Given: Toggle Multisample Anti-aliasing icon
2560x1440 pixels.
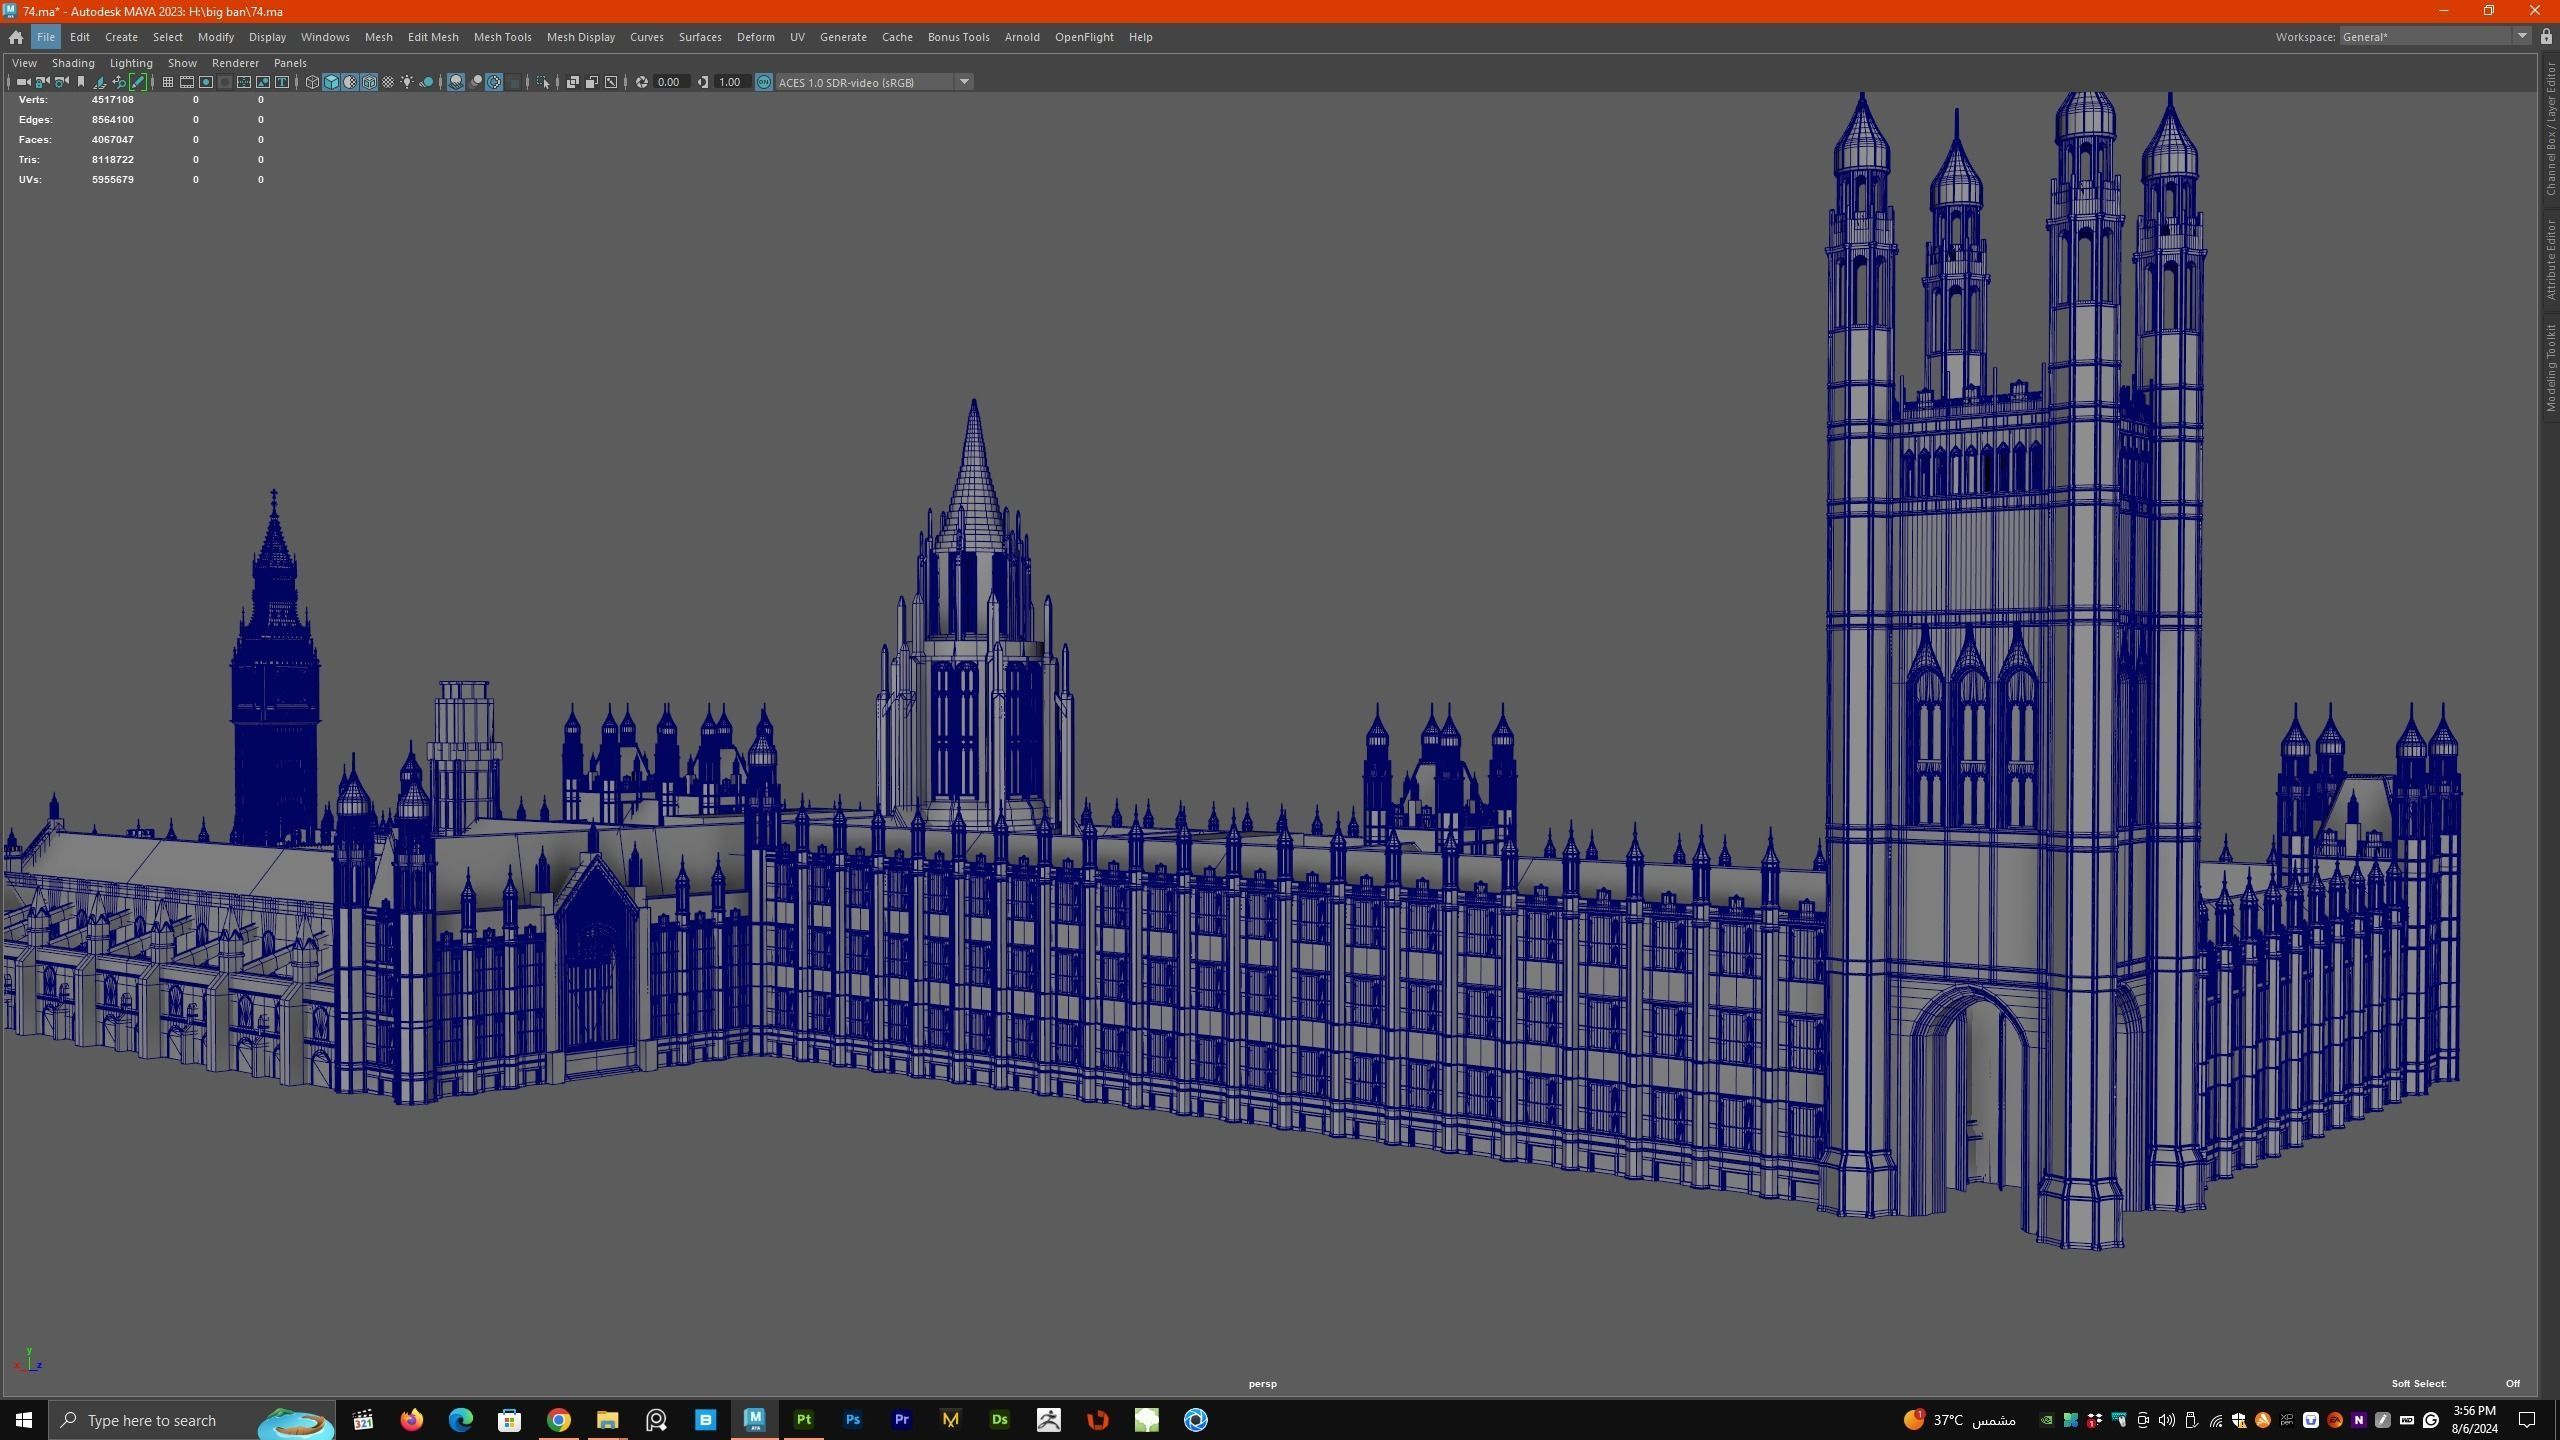Looking at the screenshot, I should click(494, 82).
